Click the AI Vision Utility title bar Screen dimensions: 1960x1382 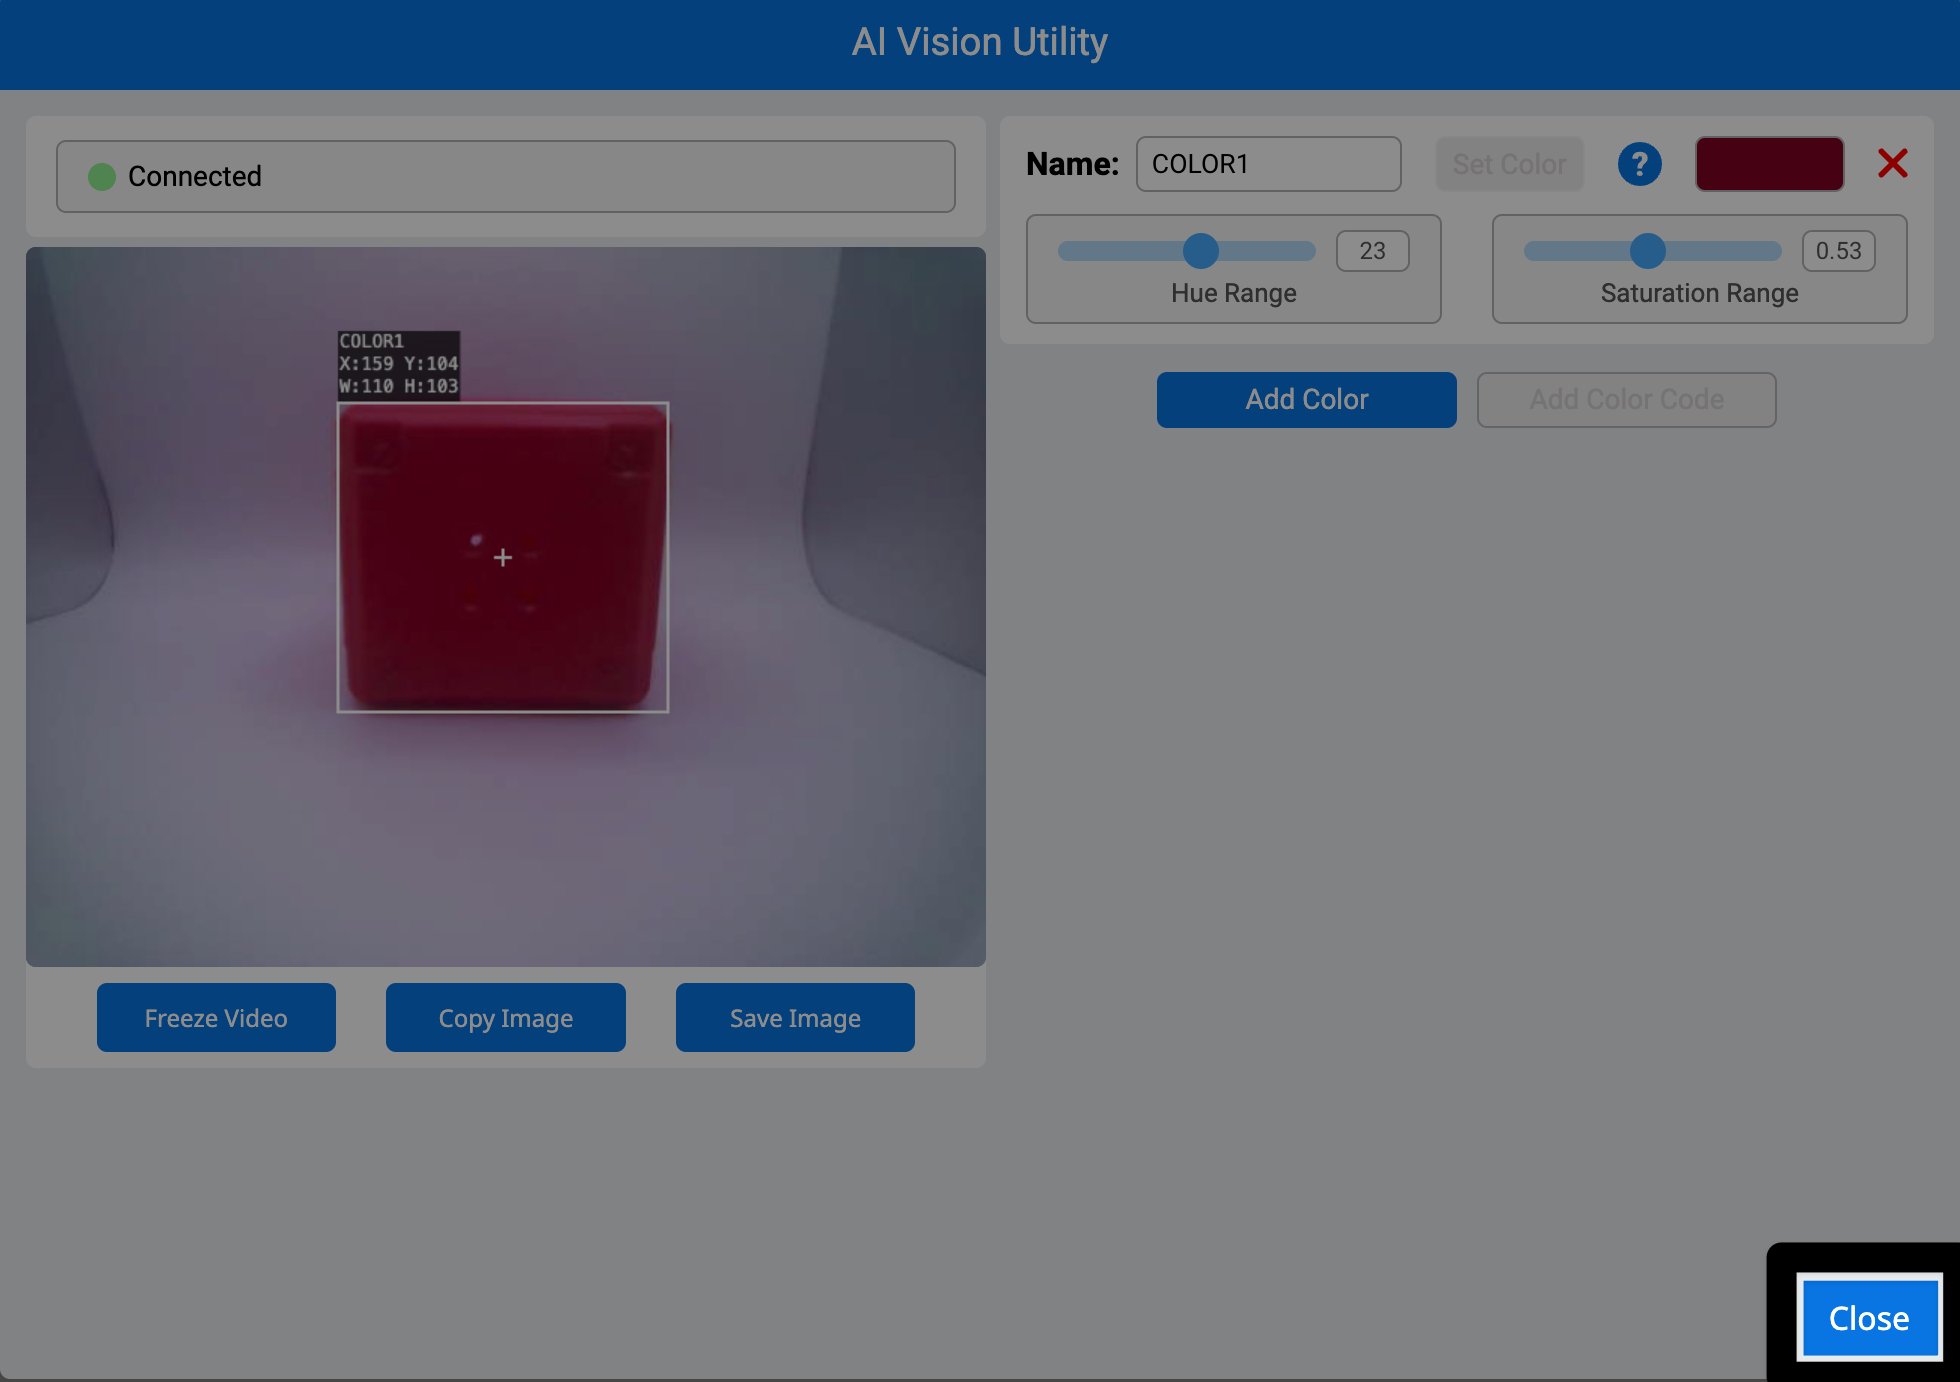coord(979,42)
